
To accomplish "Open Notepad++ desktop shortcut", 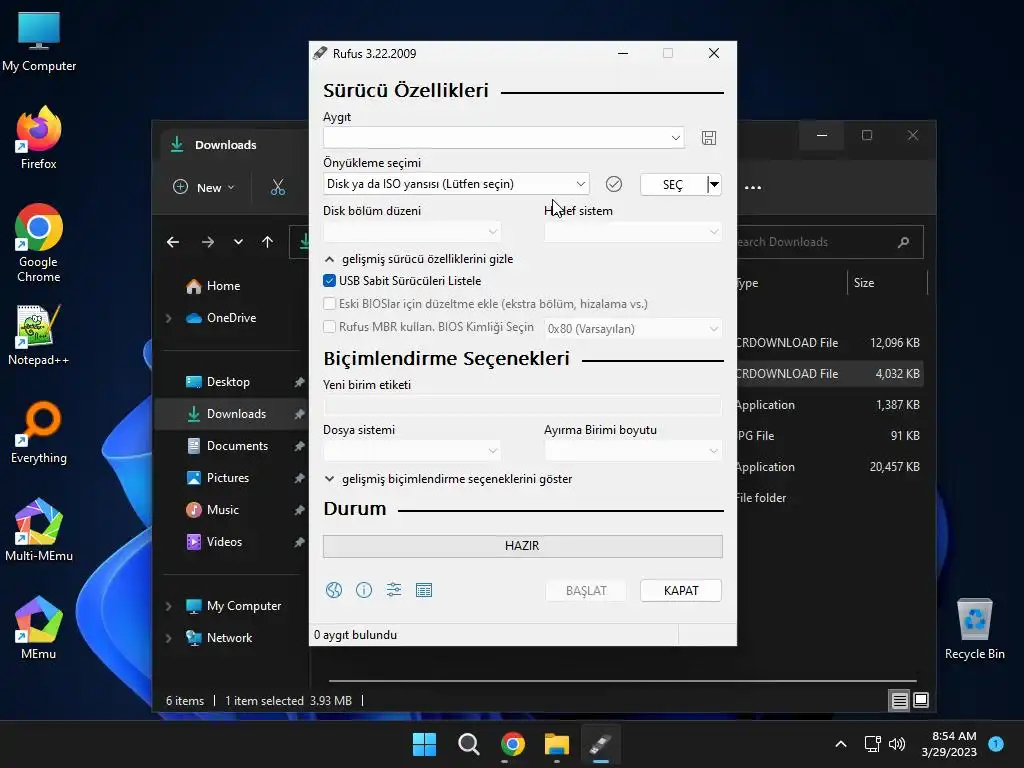I will pos(39,334).
